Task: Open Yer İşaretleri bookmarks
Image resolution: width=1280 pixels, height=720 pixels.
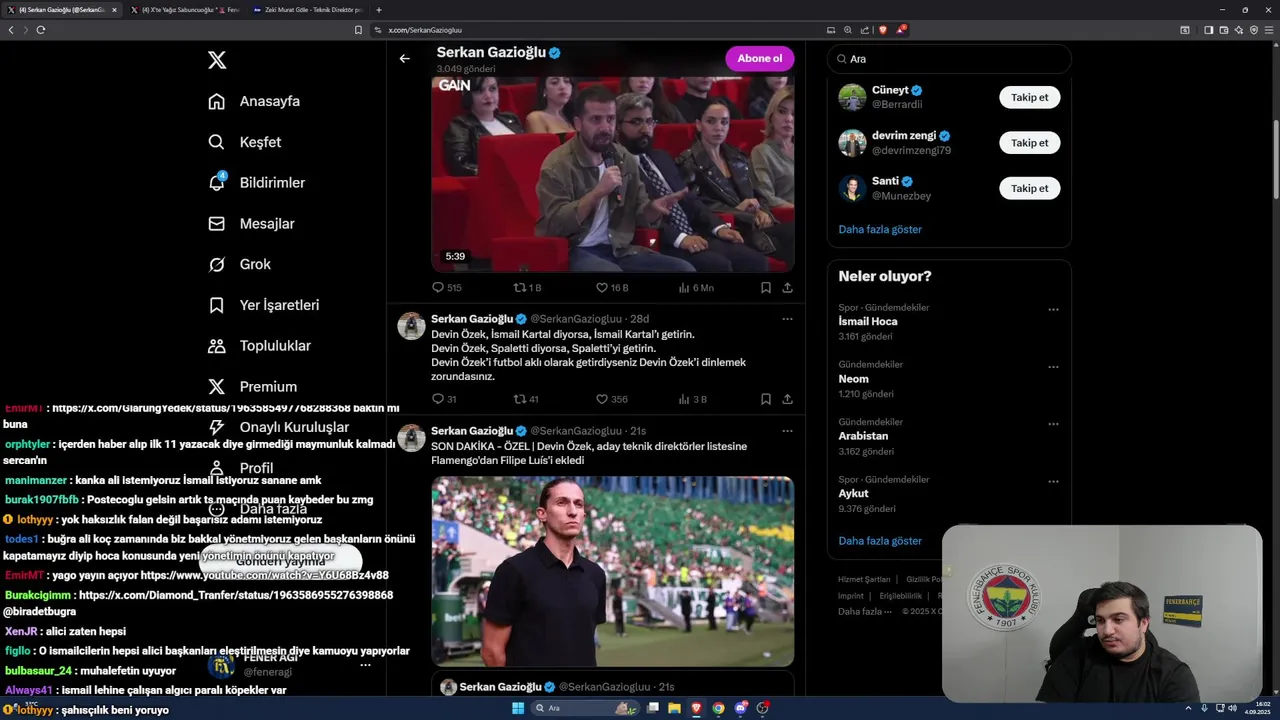Action: coord(263,305)
